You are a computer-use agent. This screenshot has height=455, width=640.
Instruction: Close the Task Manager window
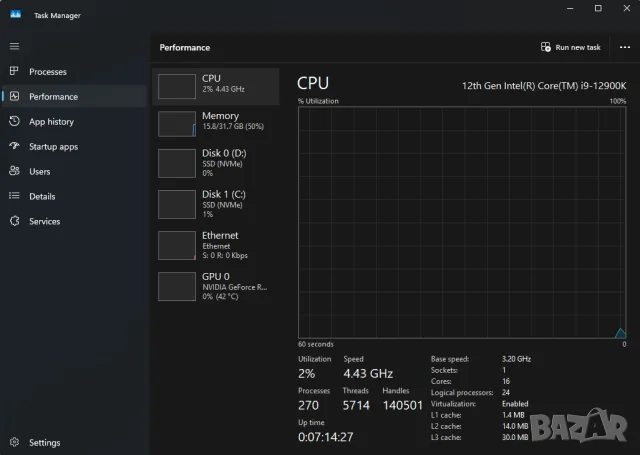(627, 8)
